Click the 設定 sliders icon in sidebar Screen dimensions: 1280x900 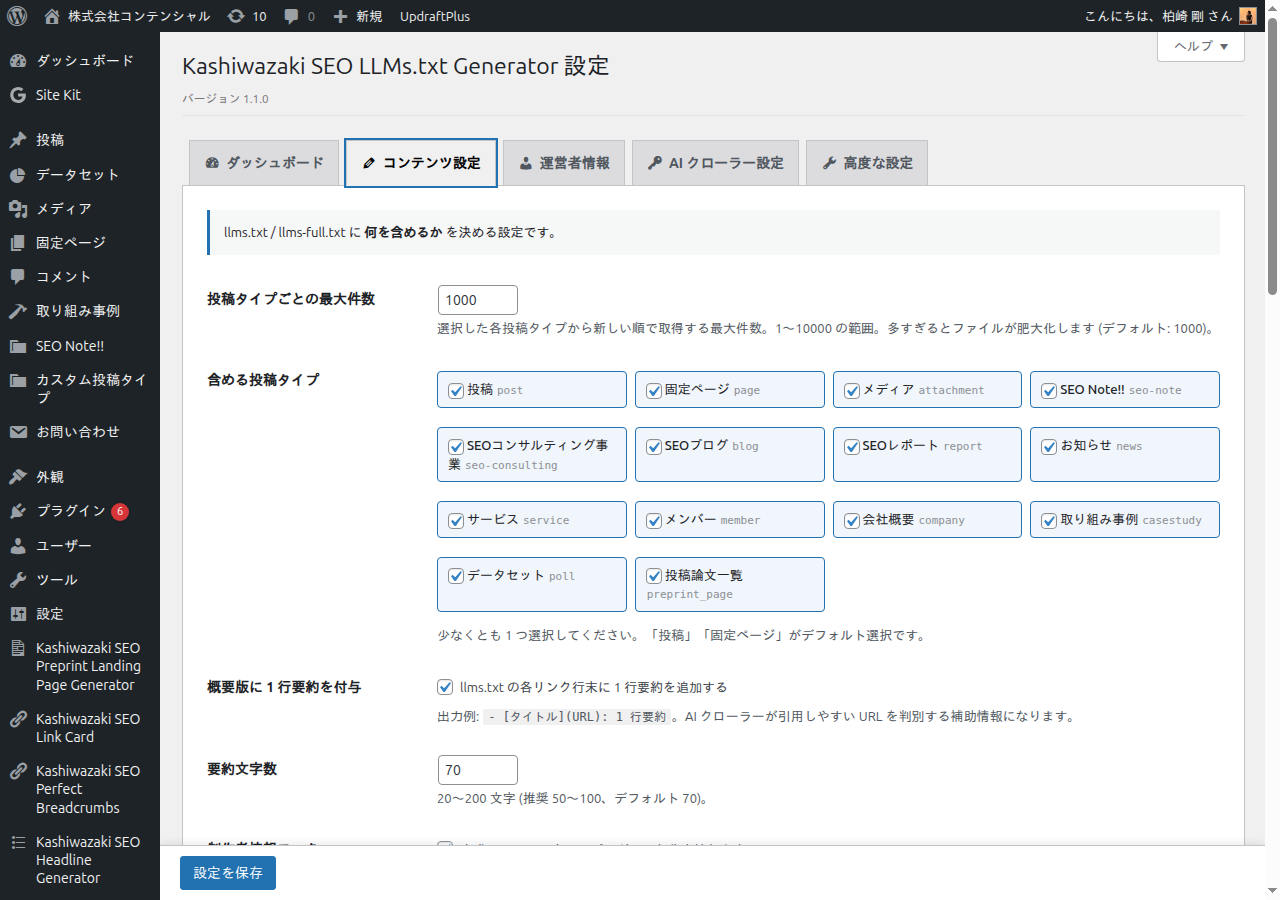[x=18, y=614]
